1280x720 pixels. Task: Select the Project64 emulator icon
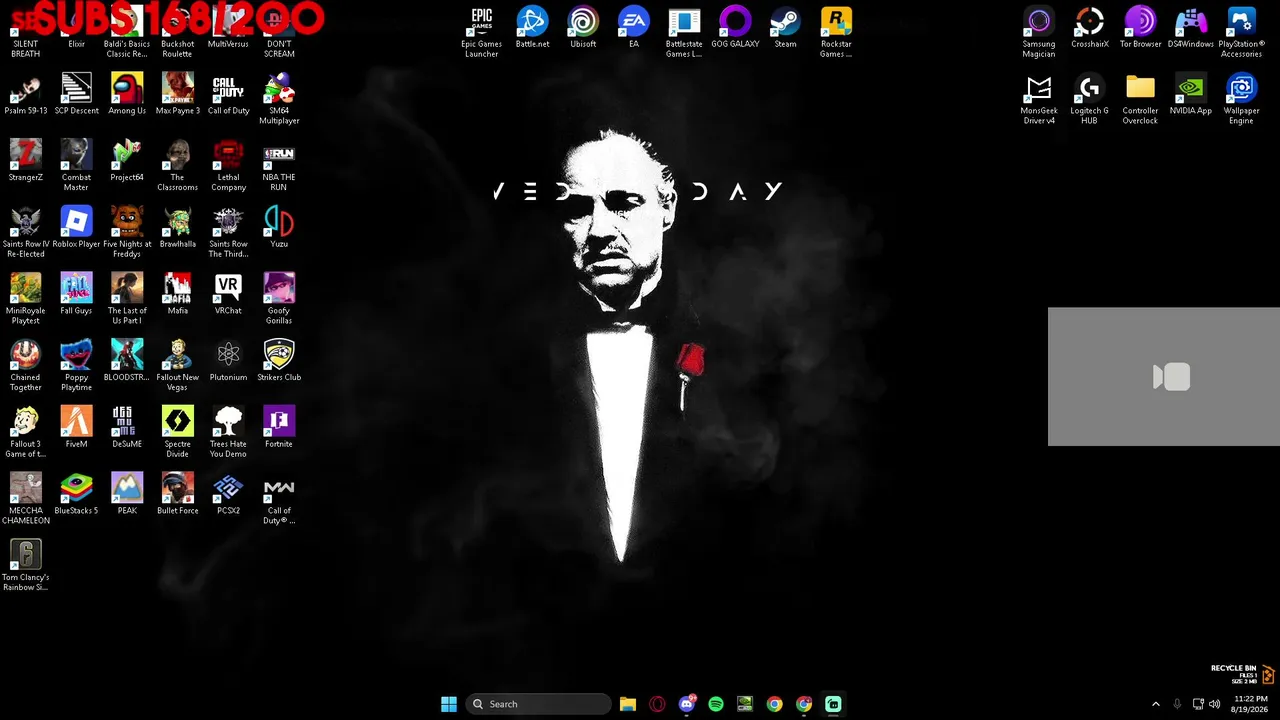tap(127, 161)
